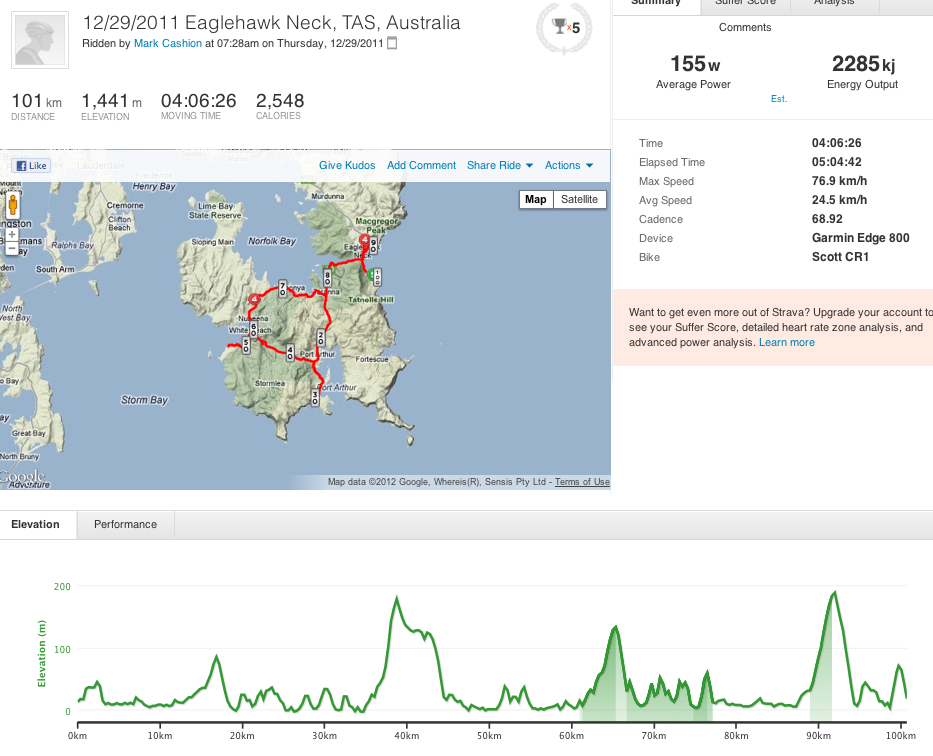Screen dimensions: 933x756
Task: Switch to the Performance tab
Action: 125,524
